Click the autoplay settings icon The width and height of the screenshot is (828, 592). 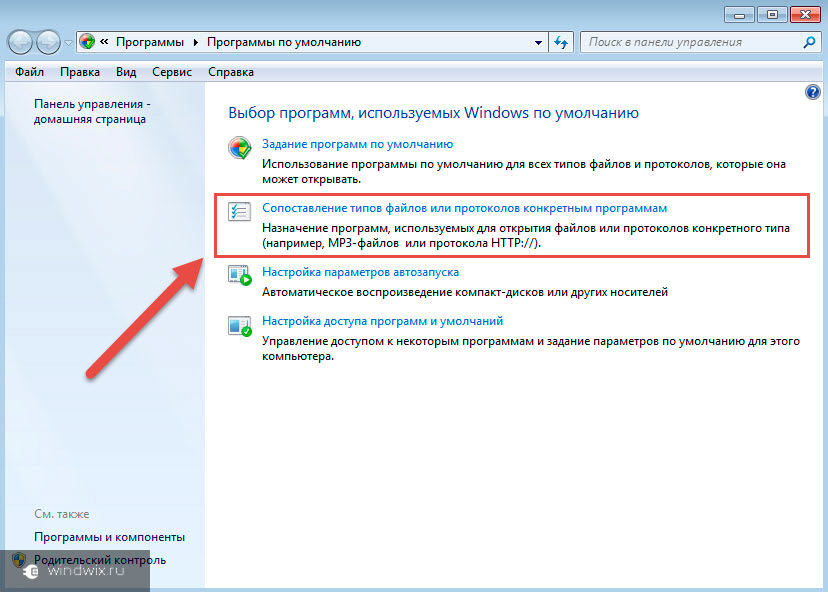(240, 275)
